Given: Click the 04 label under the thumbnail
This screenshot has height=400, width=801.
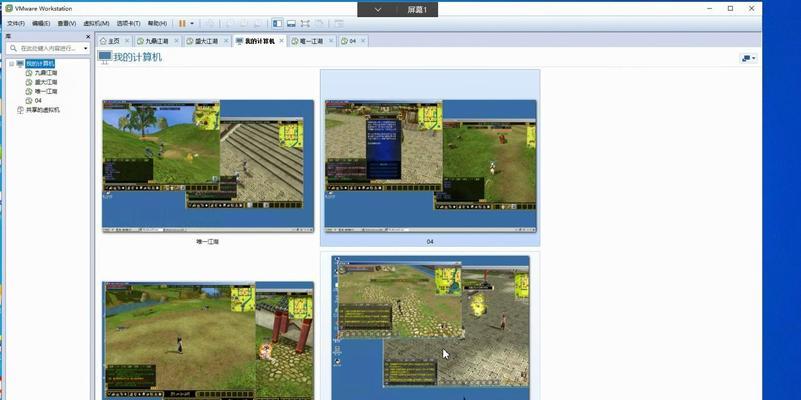Looking at the screenshot, I should point(430,242).
